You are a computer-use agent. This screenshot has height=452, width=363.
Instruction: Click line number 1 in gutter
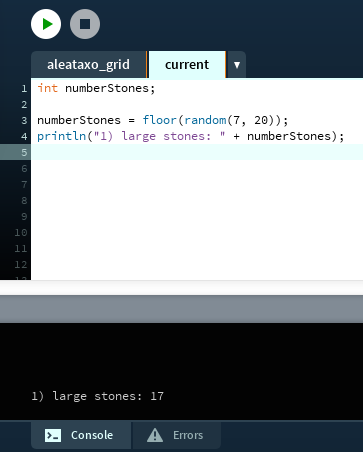[x=24, y=89]
